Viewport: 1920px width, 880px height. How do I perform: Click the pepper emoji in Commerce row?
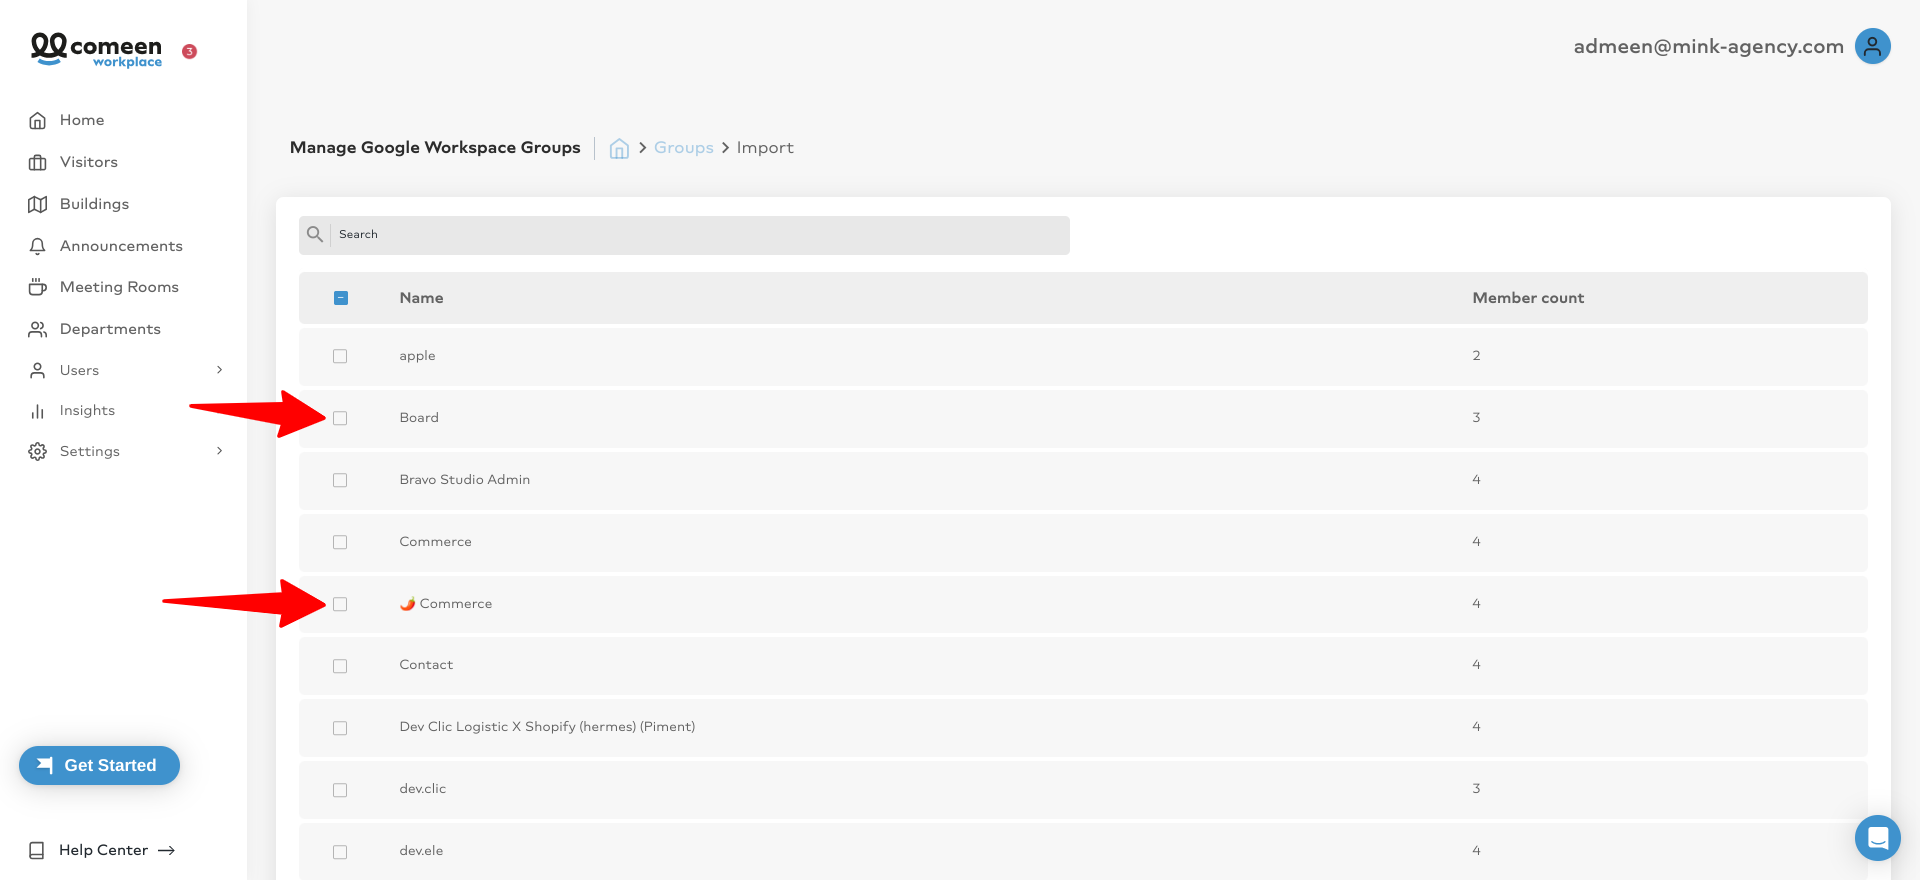408,603
